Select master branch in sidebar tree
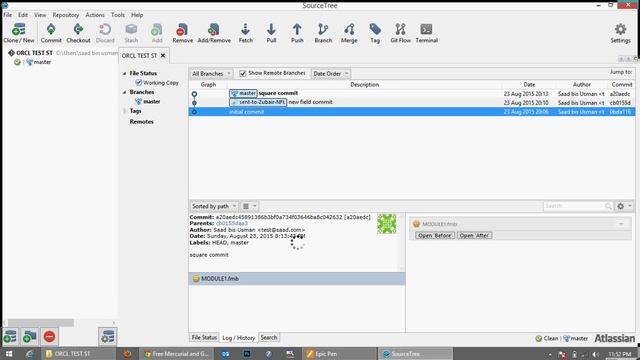 point(151,102)
